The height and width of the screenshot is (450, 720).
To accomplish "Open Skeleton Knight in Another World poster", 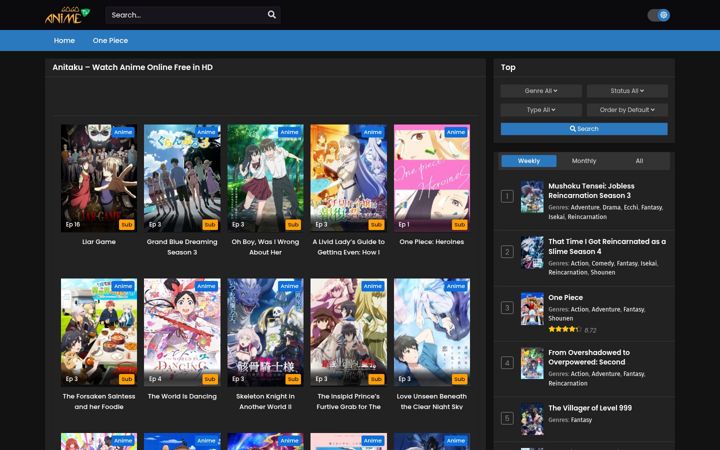I will click(265, 332).
